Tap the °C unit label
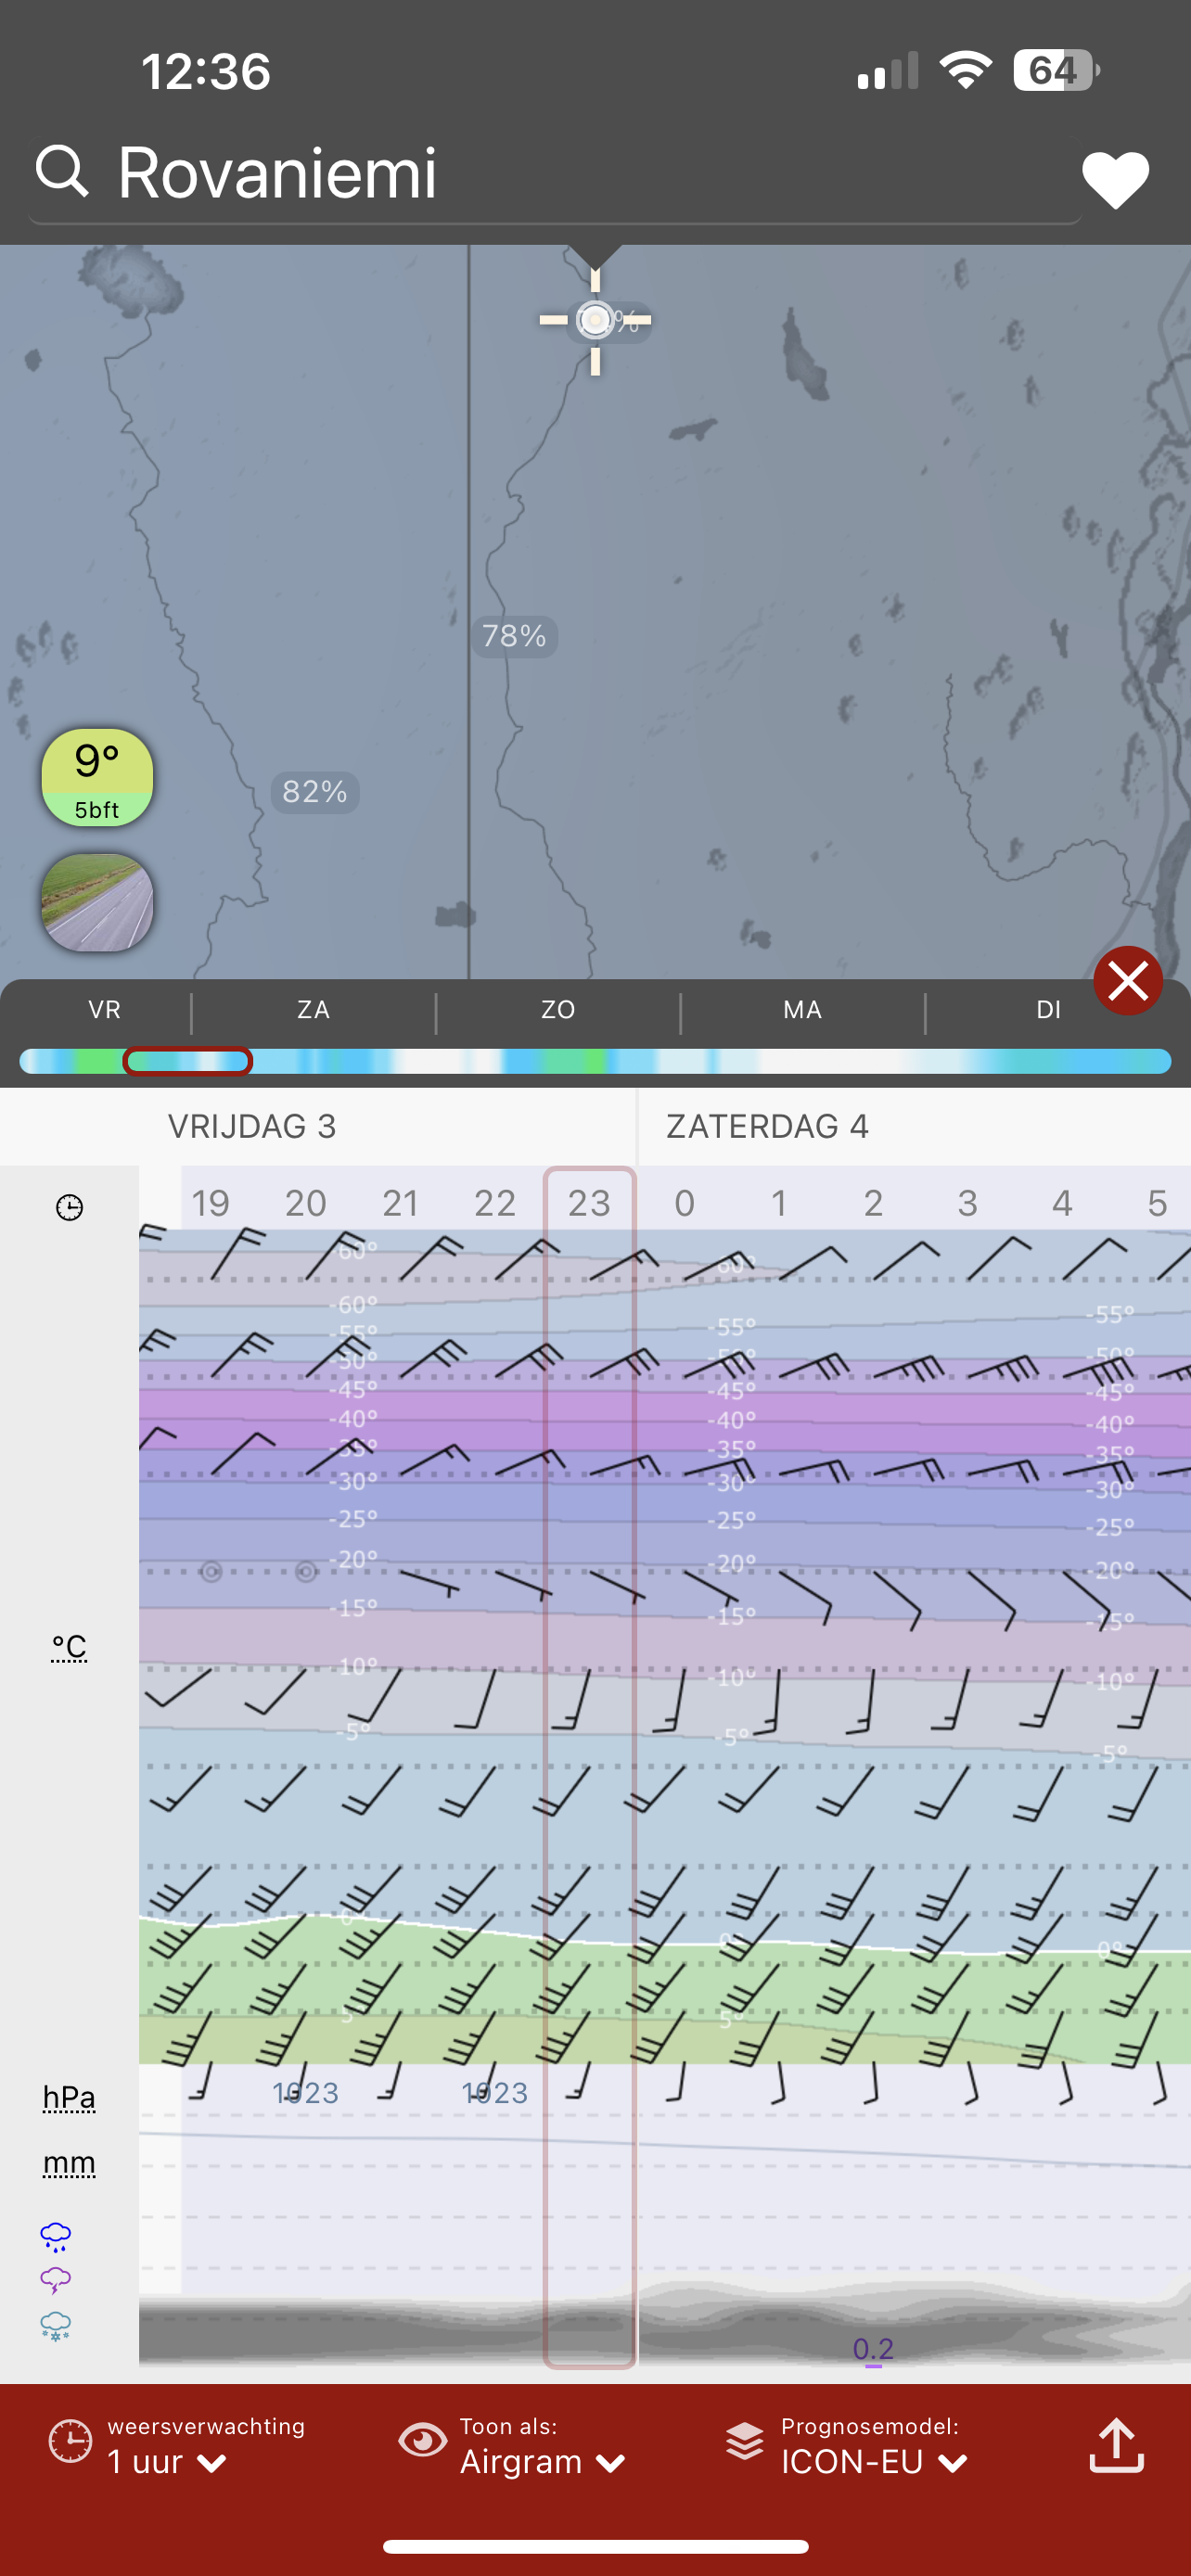 pyautogui.click(x=69, y=1647)
